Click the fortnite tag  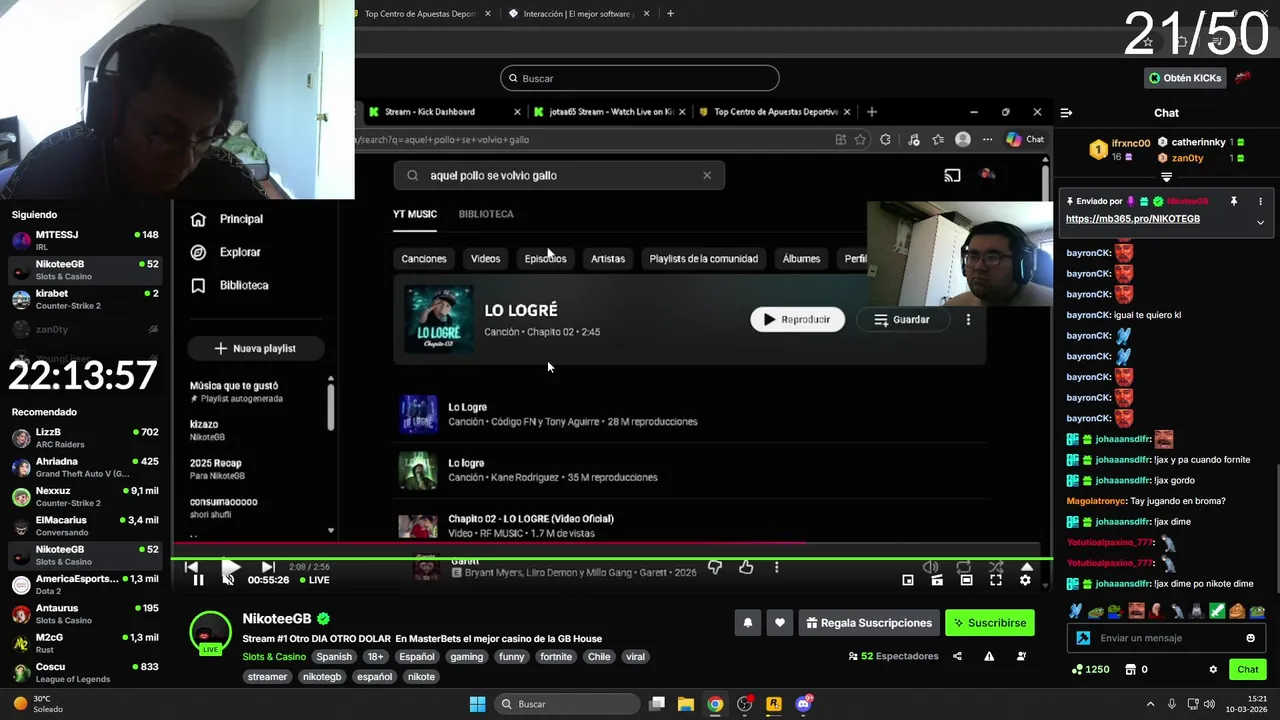click(556, 657)
